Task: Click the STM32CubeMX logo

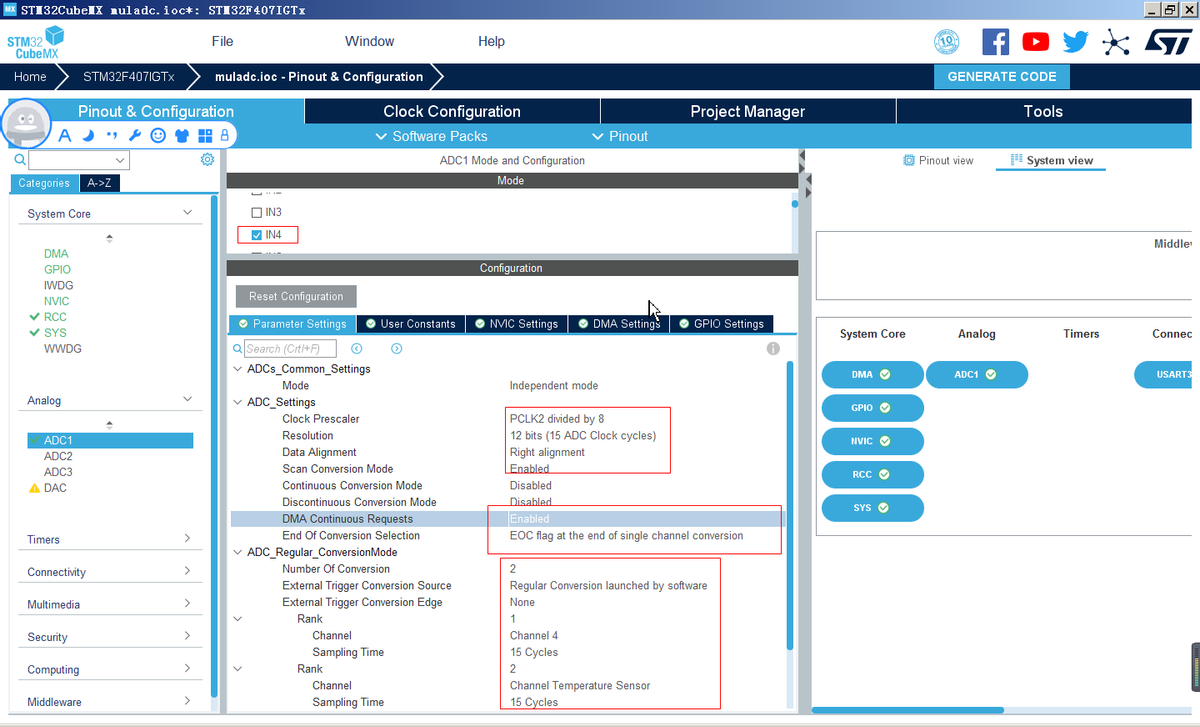Action: click(x=34, y=44)
